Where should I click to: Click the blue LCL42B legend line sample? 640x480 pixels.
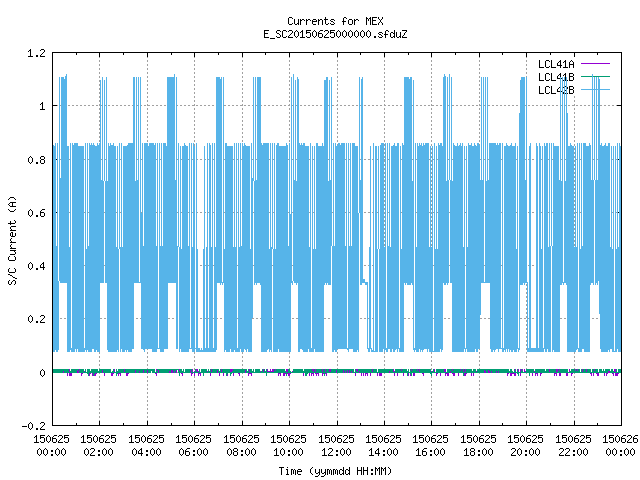click(595, 90)
